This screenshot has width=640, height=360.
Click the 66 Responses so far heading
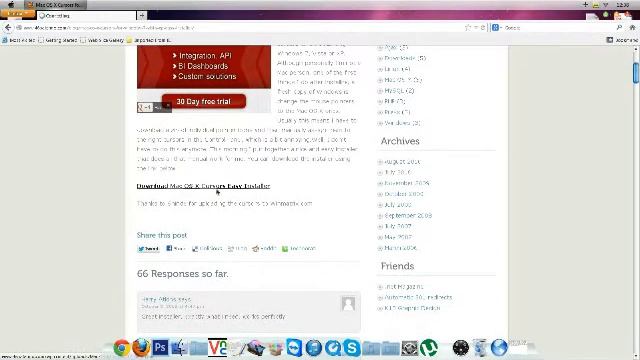[x=182, y=273]
